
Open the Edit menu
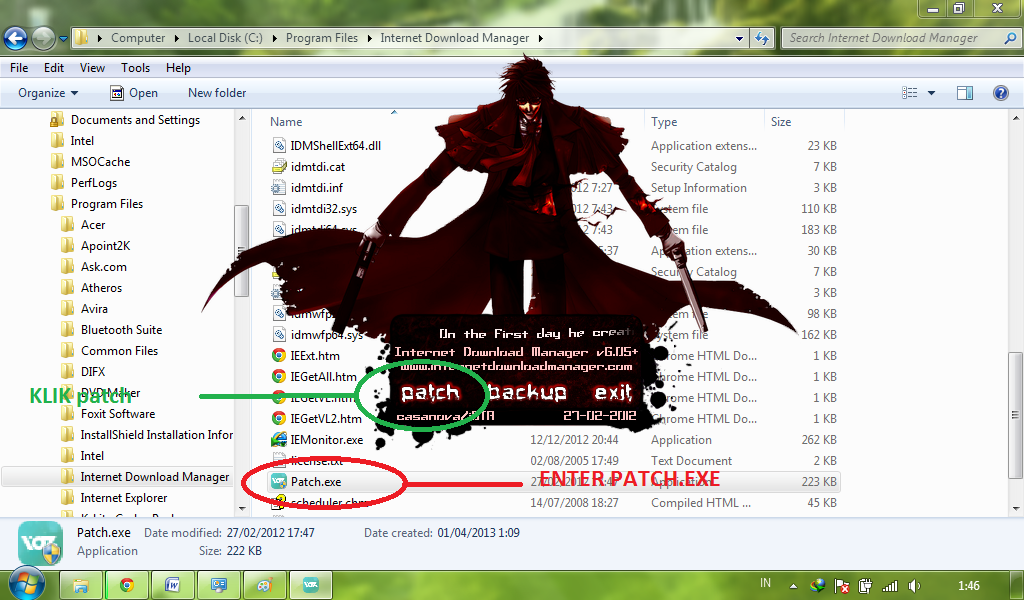coord(54,68)
